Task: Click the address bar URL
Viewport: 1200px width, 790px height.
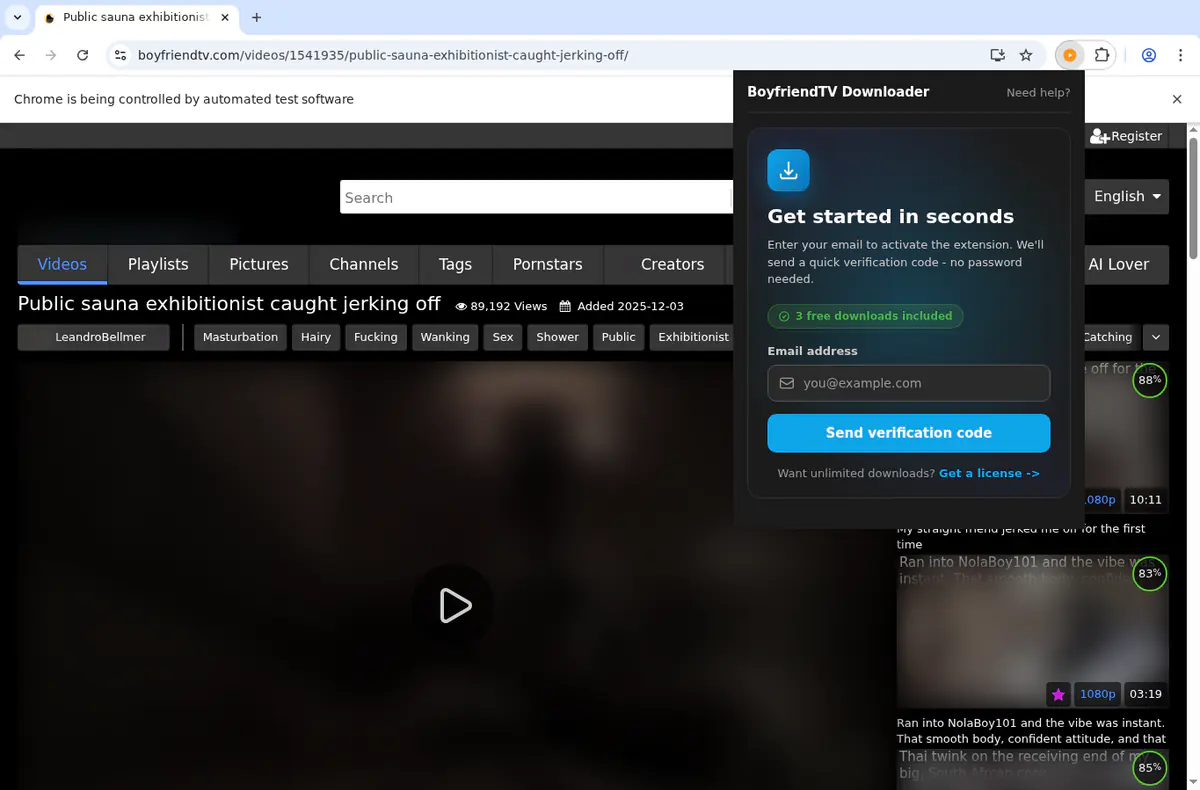Action: 383,55
